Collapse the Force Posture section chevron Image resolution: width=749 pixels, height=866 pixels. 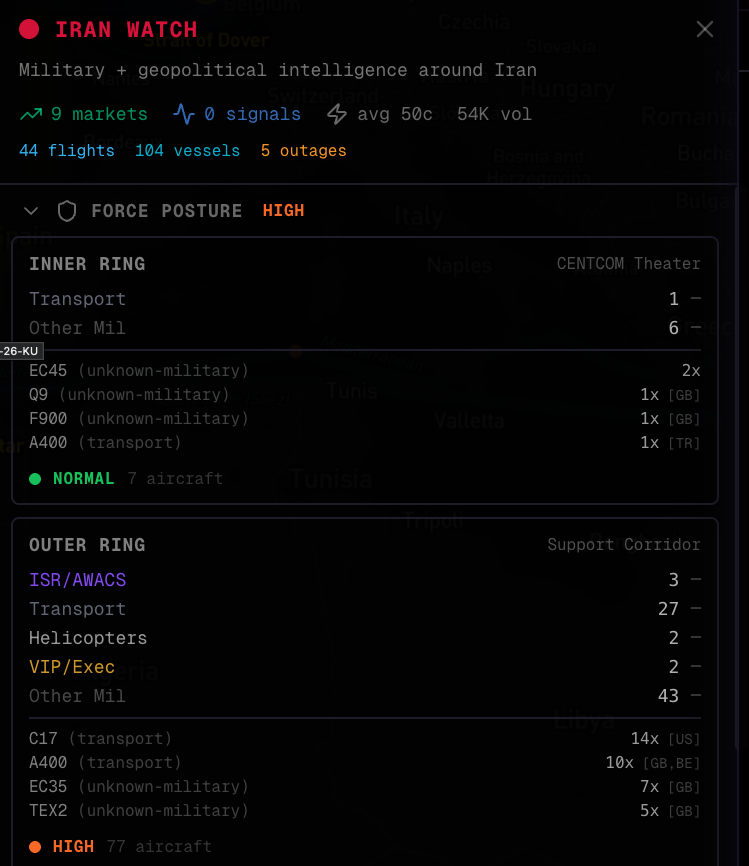click(x=31, y=211)
